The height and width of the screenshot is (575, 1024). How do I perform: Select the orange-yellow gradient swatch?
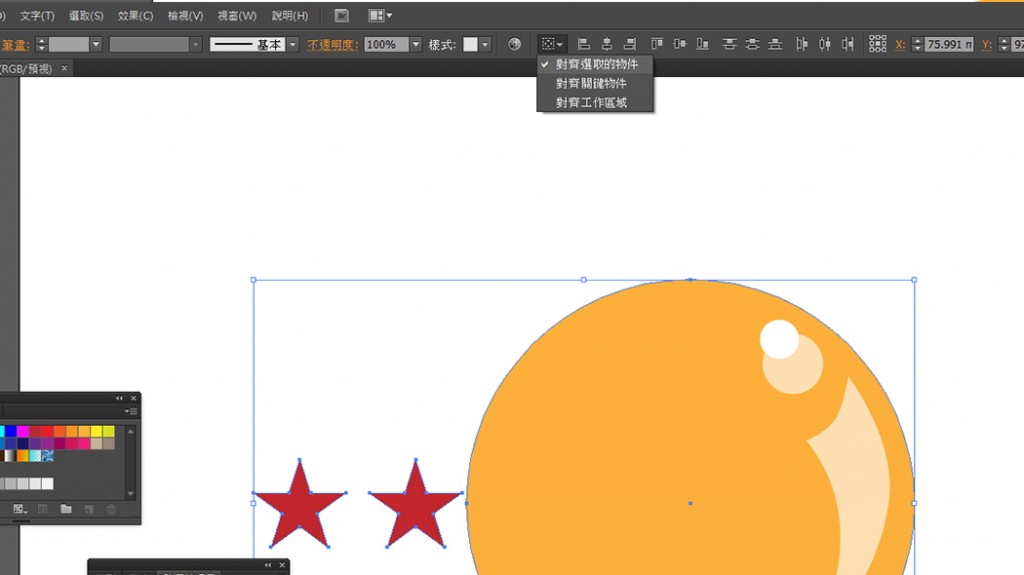pos(23,456)
